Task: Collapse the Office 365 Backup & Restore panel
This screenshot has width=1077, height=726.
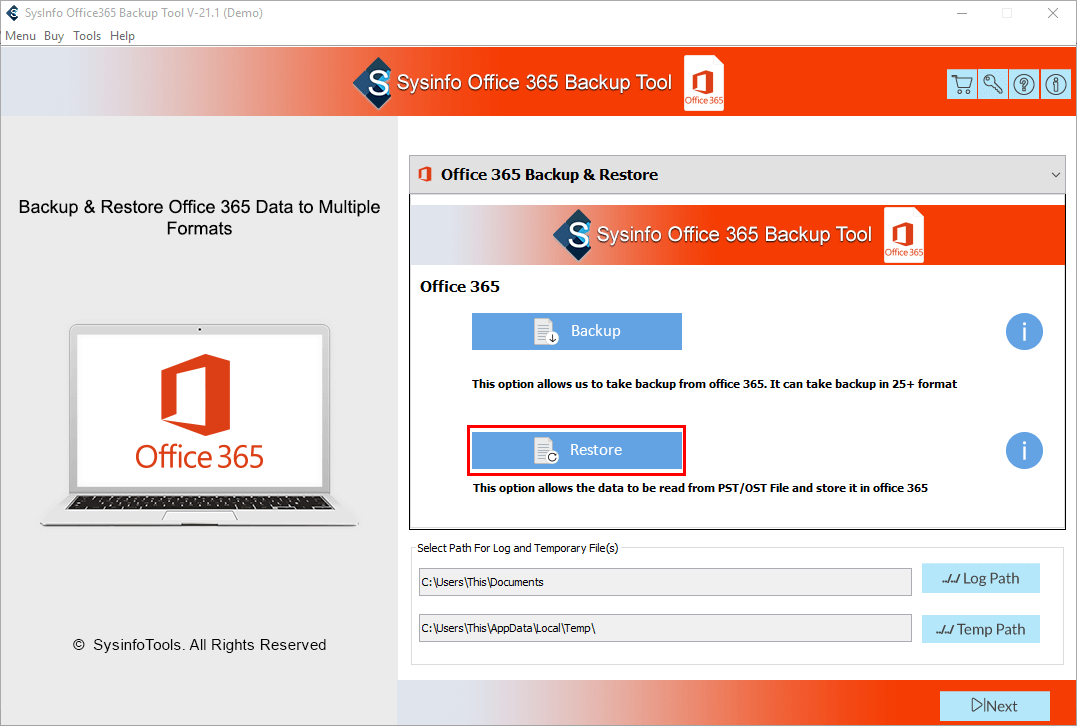Action: coord(1056,175)
